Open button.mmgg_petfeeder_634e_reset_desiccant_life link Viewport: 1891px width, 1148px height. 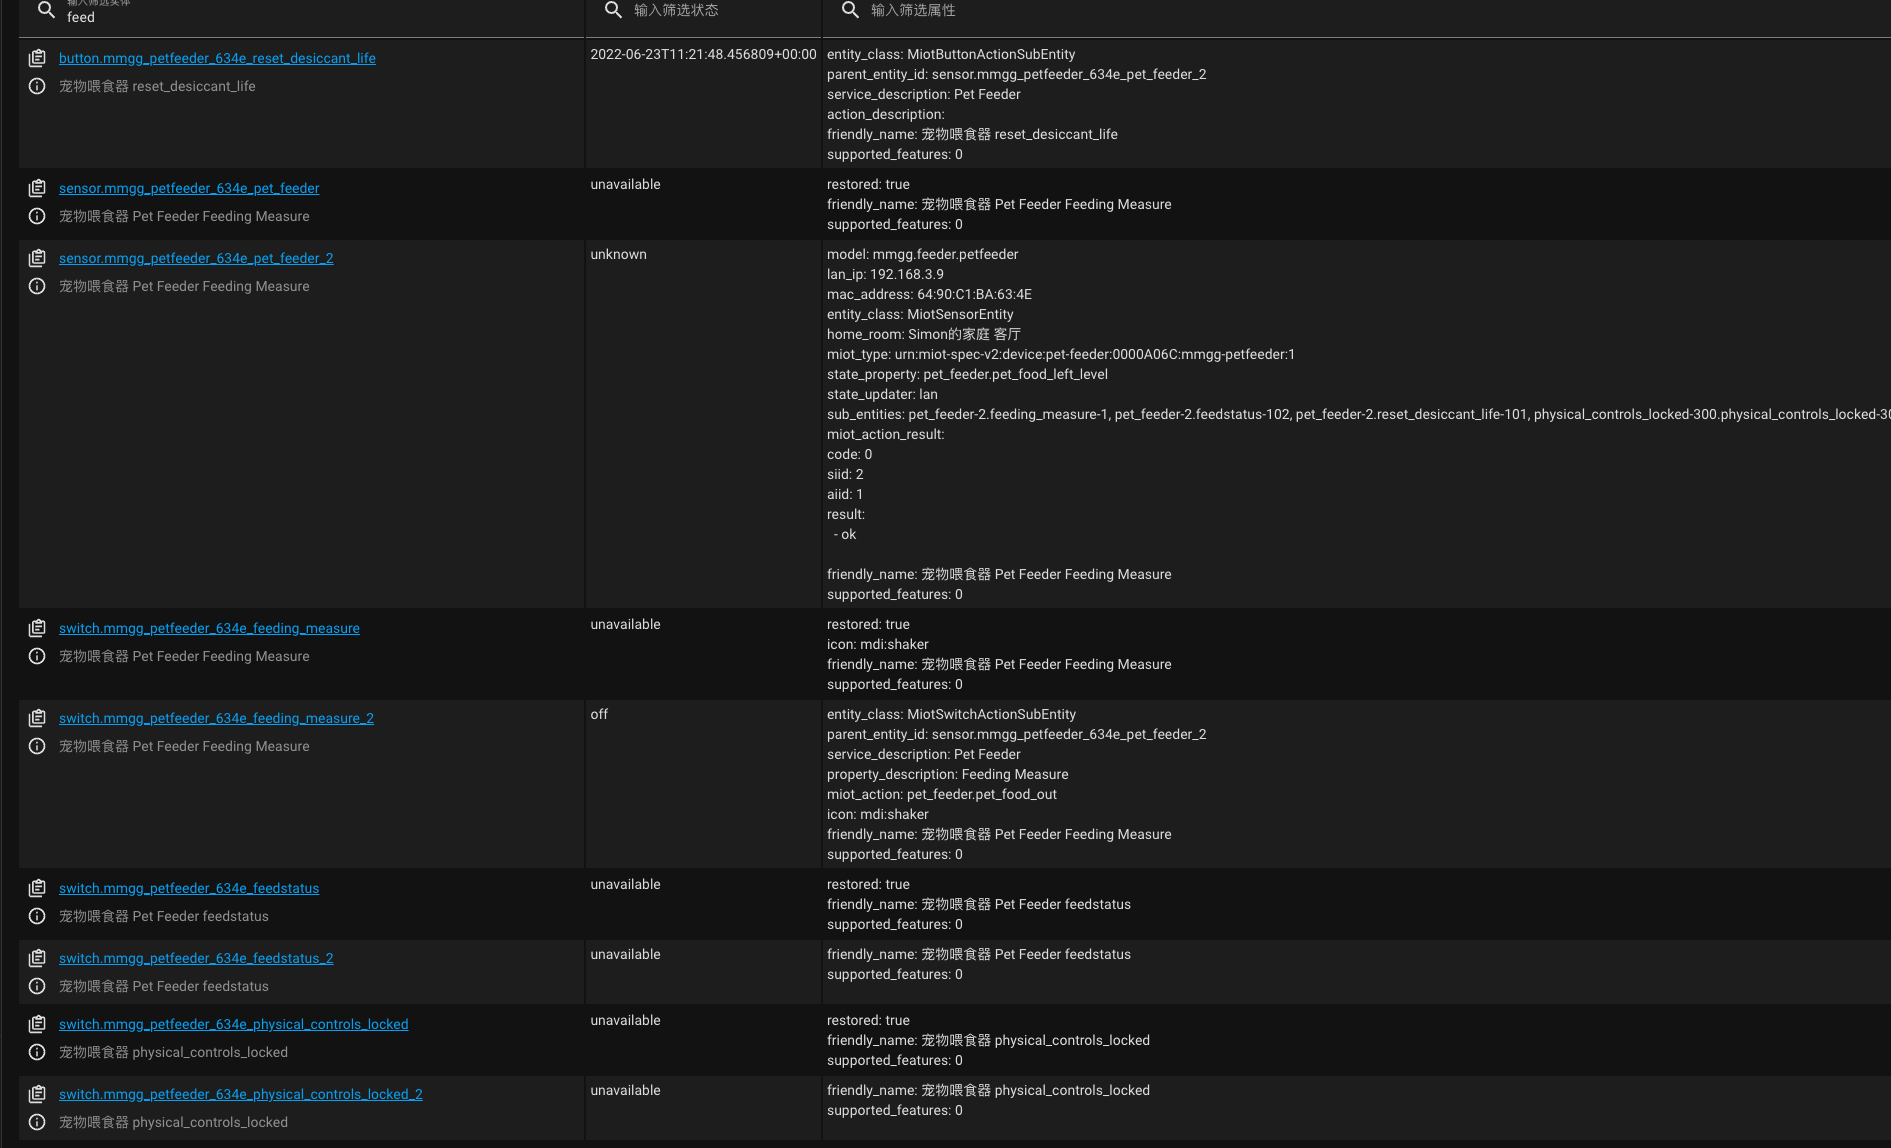pos(217,58)
